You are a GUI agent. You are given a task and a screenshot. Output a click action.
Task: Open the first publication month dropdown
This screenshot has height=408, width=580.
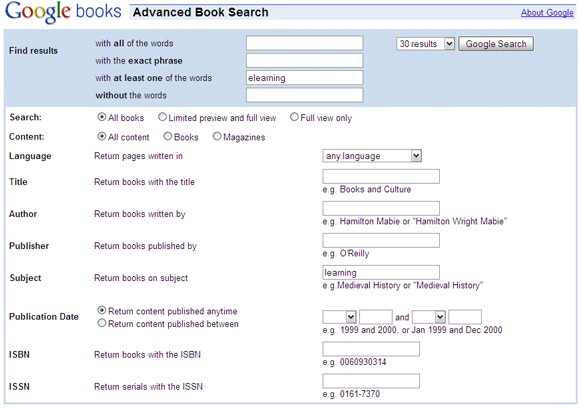pos(339,317)
